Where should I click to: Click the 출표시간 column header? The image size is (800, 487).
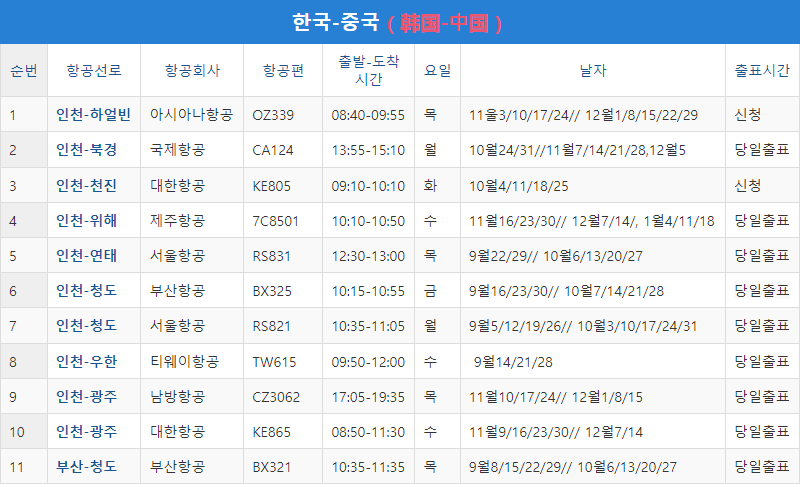[762, 71]
